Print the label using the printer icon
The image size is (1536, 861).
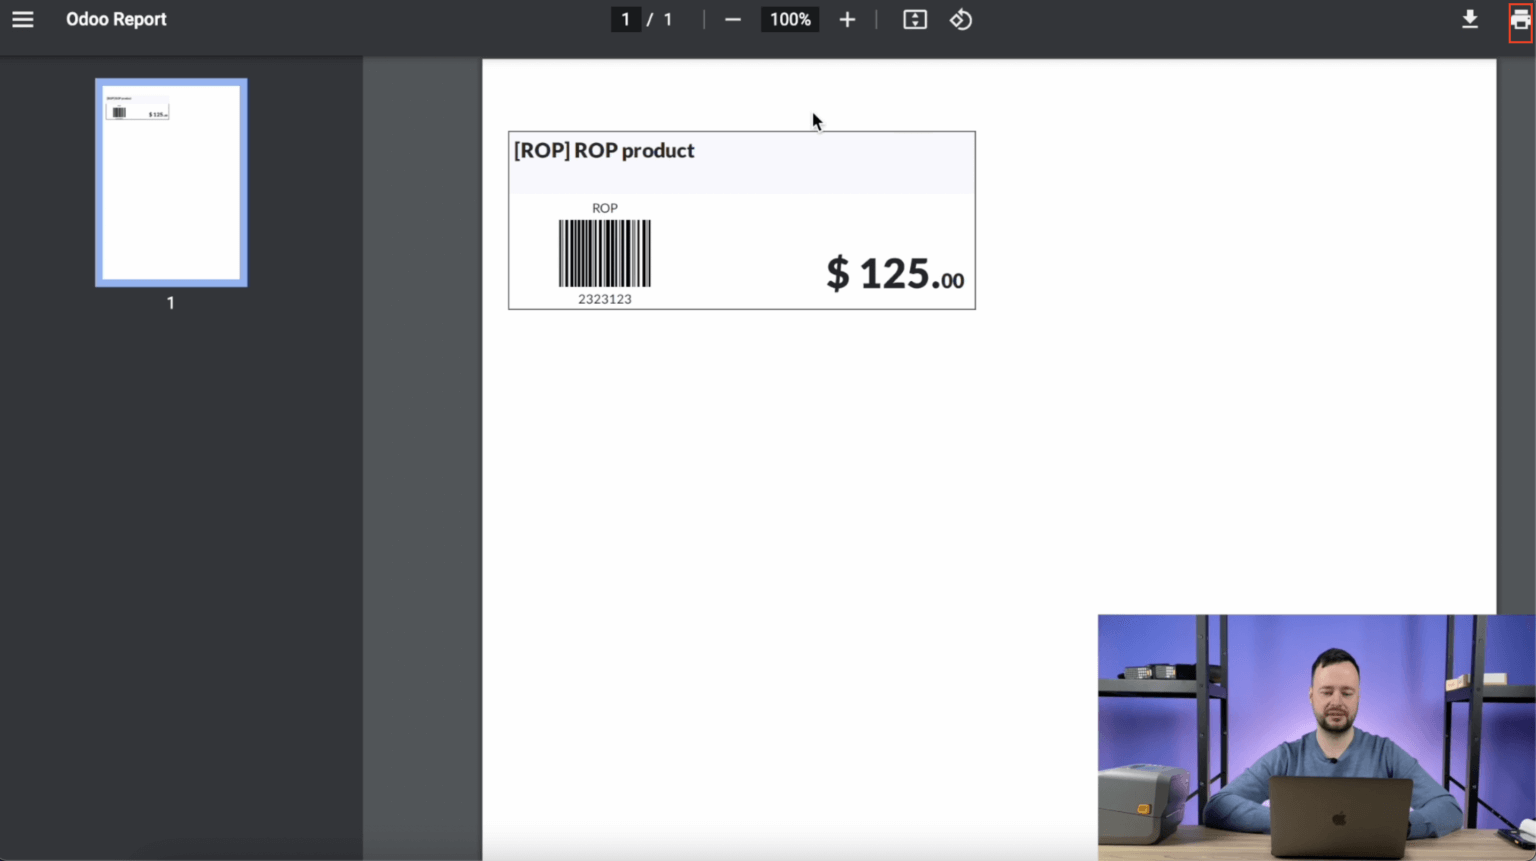[x=1520, y=21]
